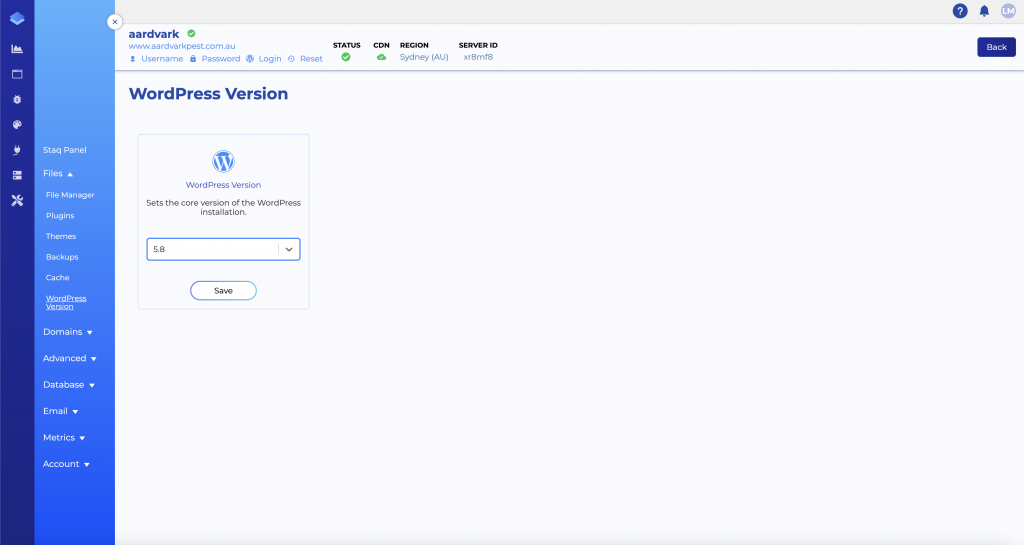Open the plug plugins icon in sidebar
This screenshot has height=545, width=1024.
17,150
